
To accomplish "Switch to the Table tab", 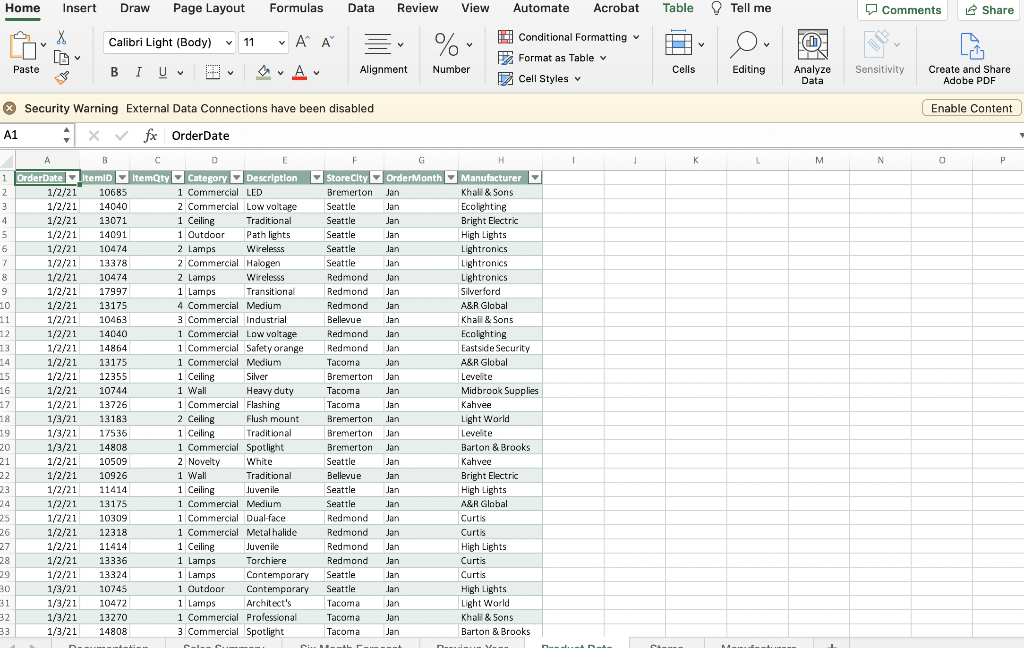I will click(678, 8).
